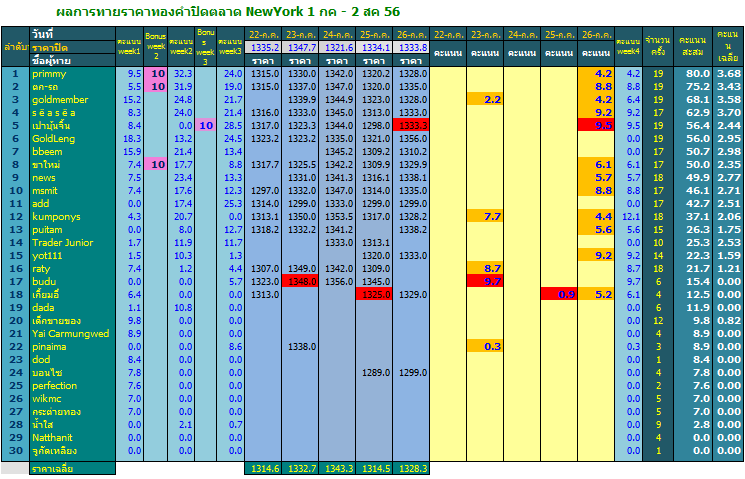Select the week4 score 12.1 for kumponys

[x=631, y=217]
